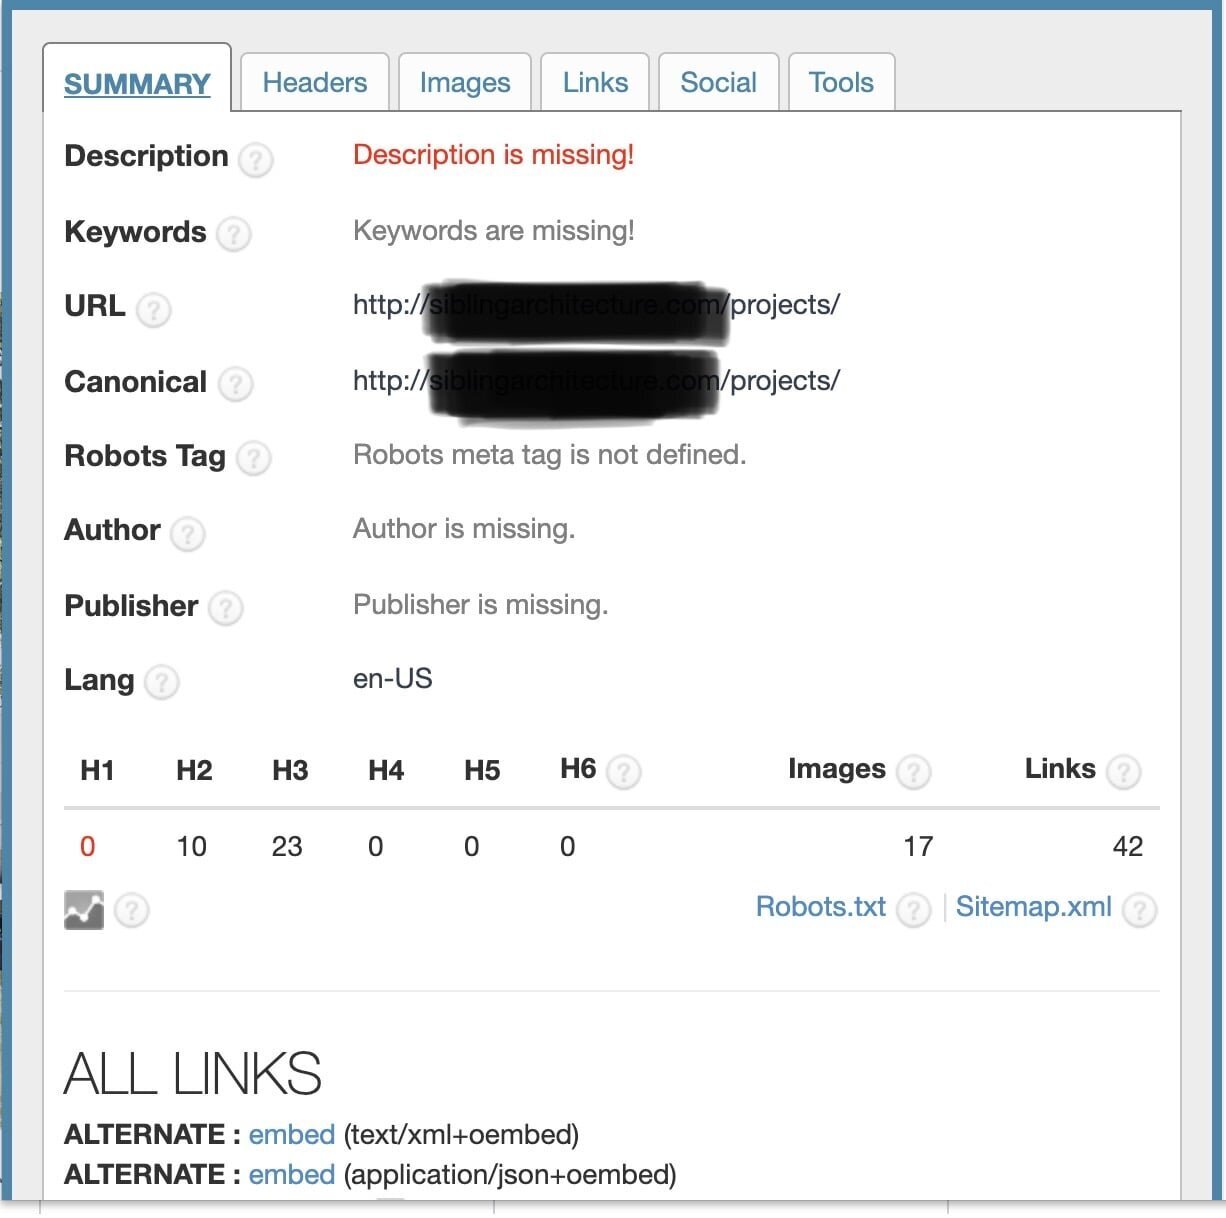Click the ALL LINKS heading

point(193,1074)
